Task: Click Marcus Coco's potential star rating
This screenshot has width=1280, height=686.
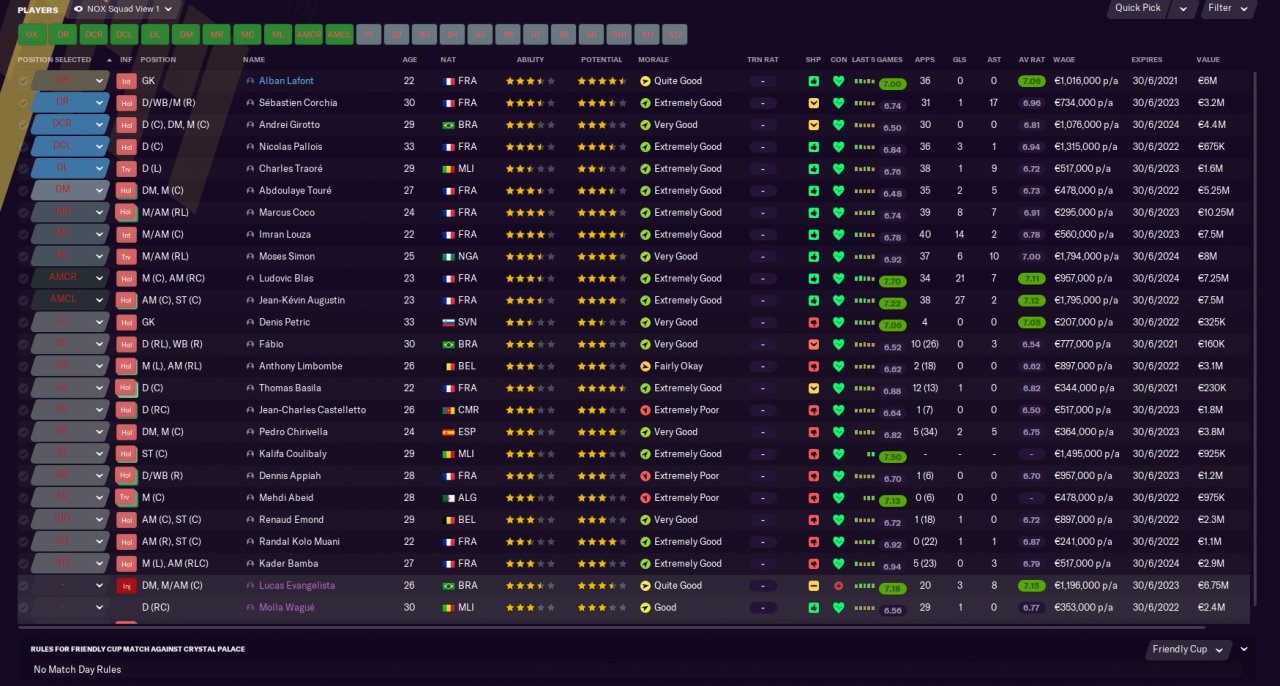Action: click(x=601, y=212)
